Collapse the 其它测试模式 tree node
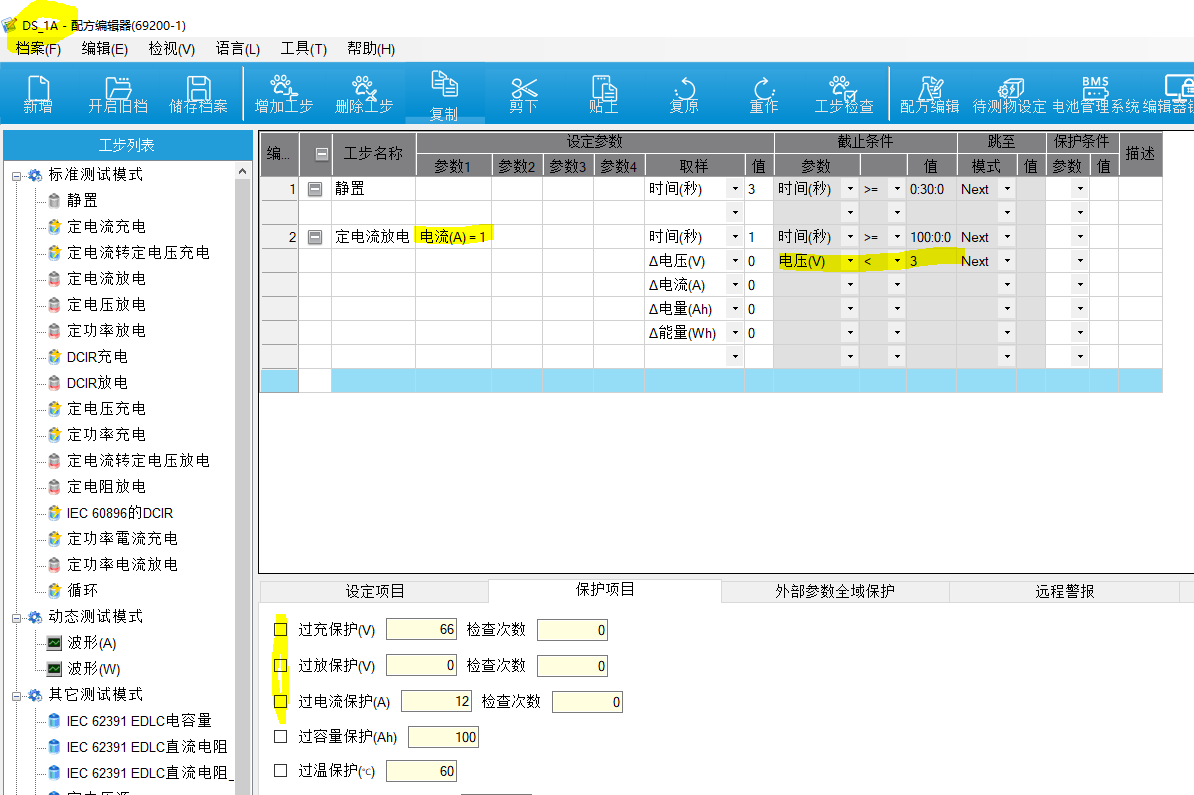Image resolution: width=1194 pixels, height=795 pixels. coord(17,695)
